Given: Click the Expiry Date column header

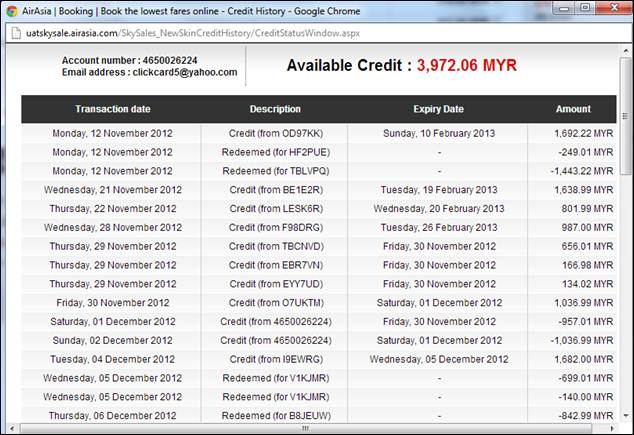Looking at the screenshot, I should click(x=438, y=109).
